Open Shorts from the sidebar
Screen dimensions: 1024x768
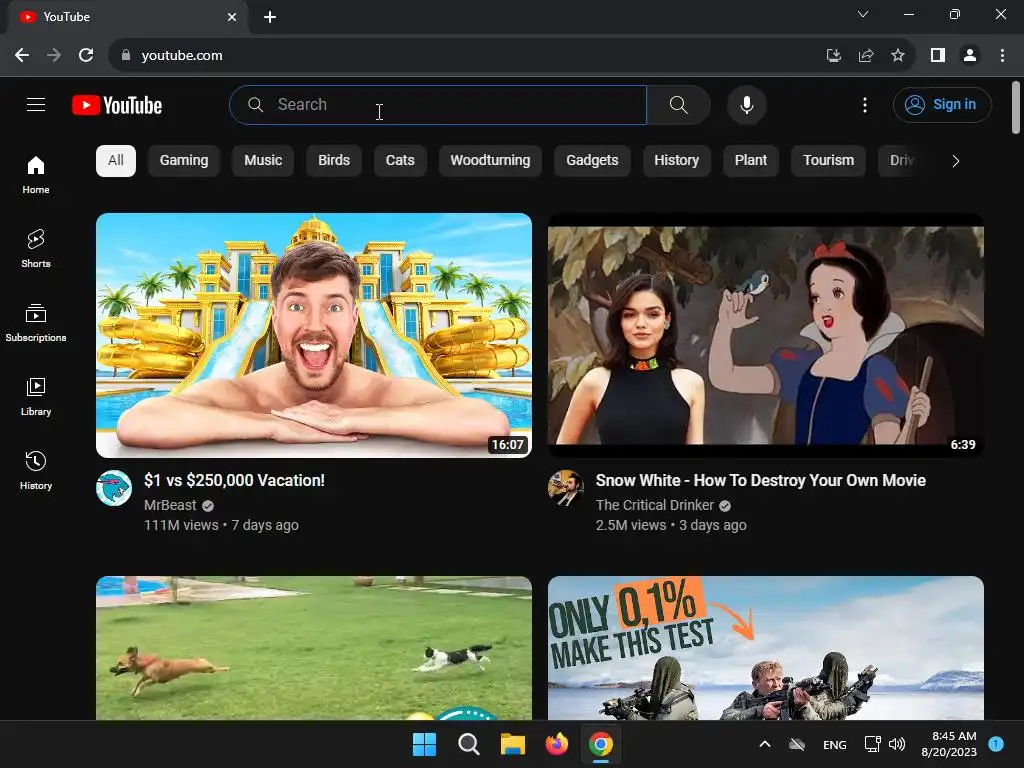pyautogui.click(x=36, y=249)
